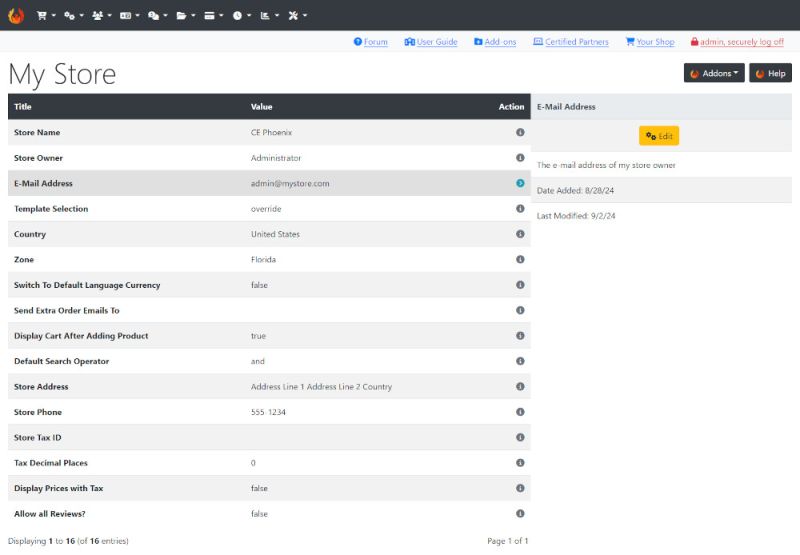Click the override template value
Image resolution: width=800 pixels, height=555 pixels.
pyautogui.click(x=266, y=209)
